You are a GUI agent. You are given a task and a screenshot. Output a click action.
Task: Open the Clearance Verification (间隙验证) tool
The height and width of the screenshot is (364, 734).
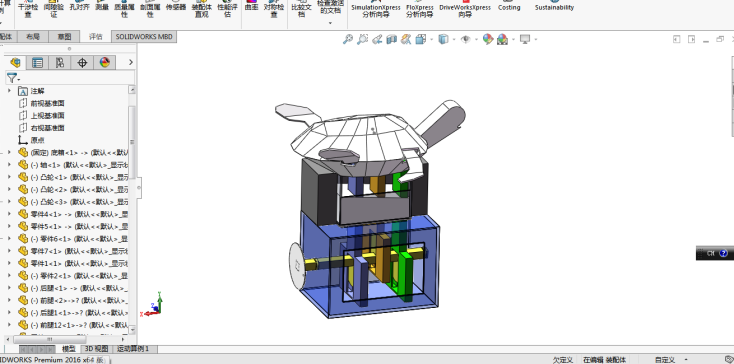53,10
